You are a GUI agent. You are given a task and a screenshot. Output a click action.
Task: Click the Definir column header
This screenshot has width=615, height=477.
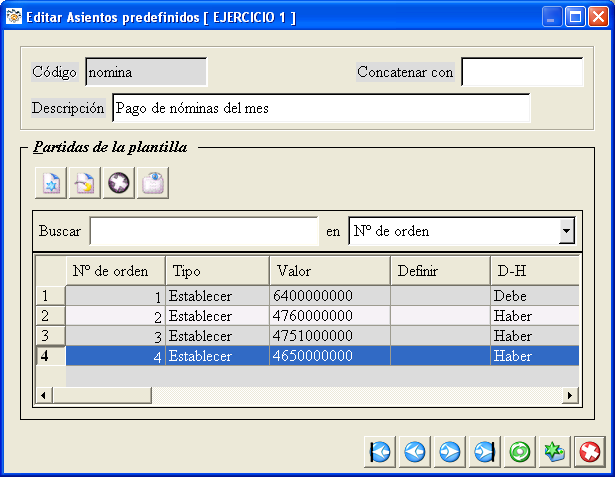click(440, 271)
